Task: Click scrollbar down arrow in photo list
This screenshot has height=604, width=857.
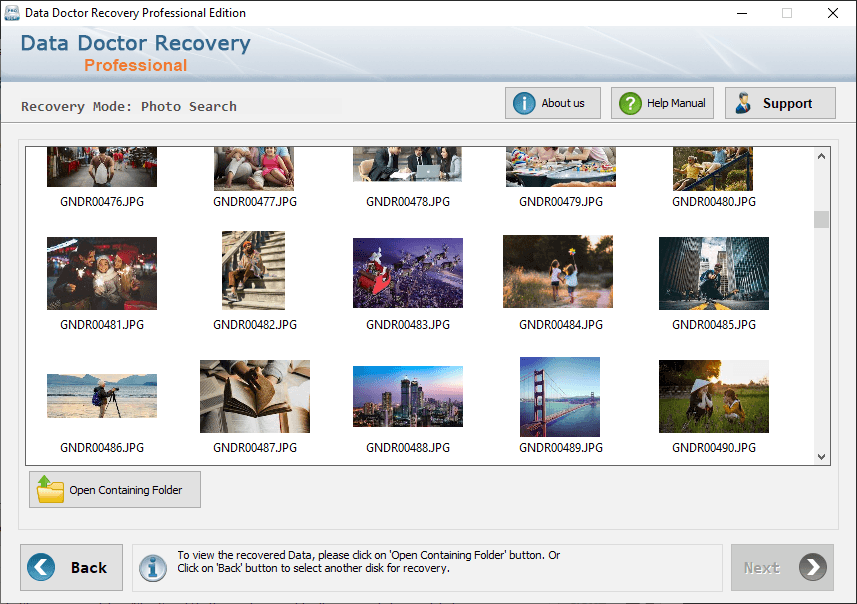Action: (x=821, y=456)
